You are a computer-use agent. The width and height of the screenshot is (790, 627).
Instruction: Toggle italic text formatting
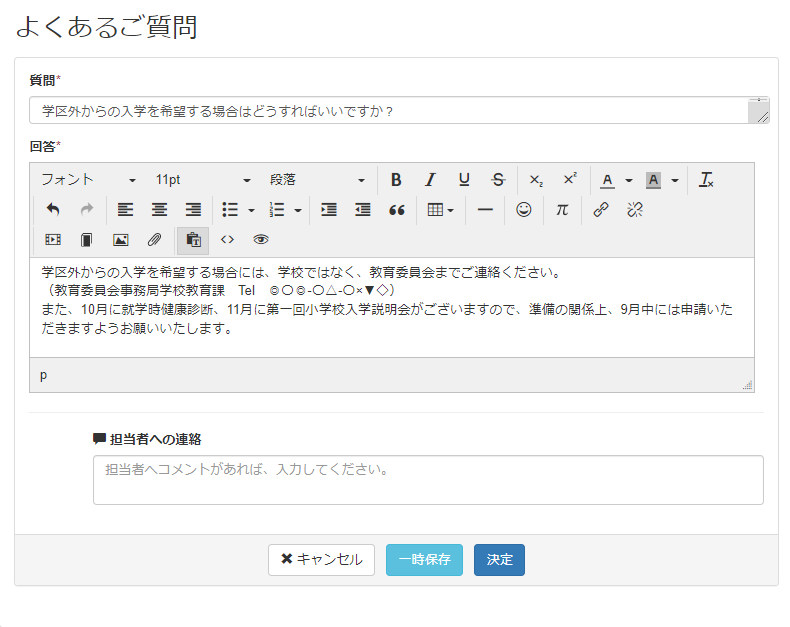pos(430,180)
